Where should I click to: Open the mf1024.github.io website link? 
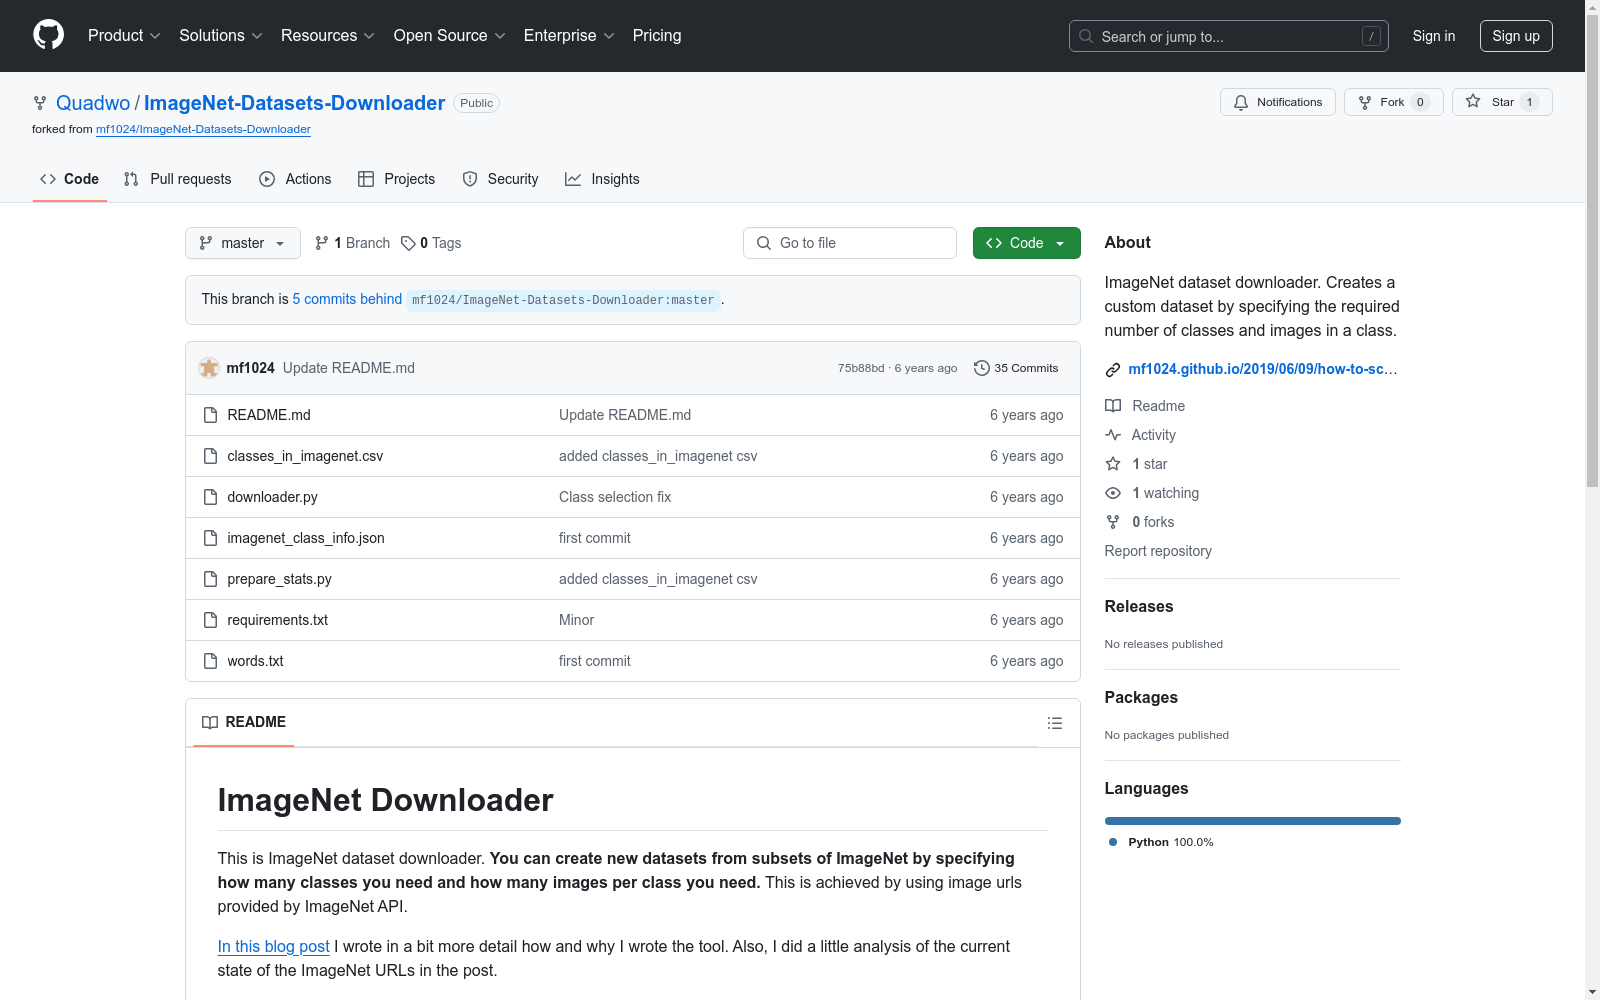[x=1262, y=369]
